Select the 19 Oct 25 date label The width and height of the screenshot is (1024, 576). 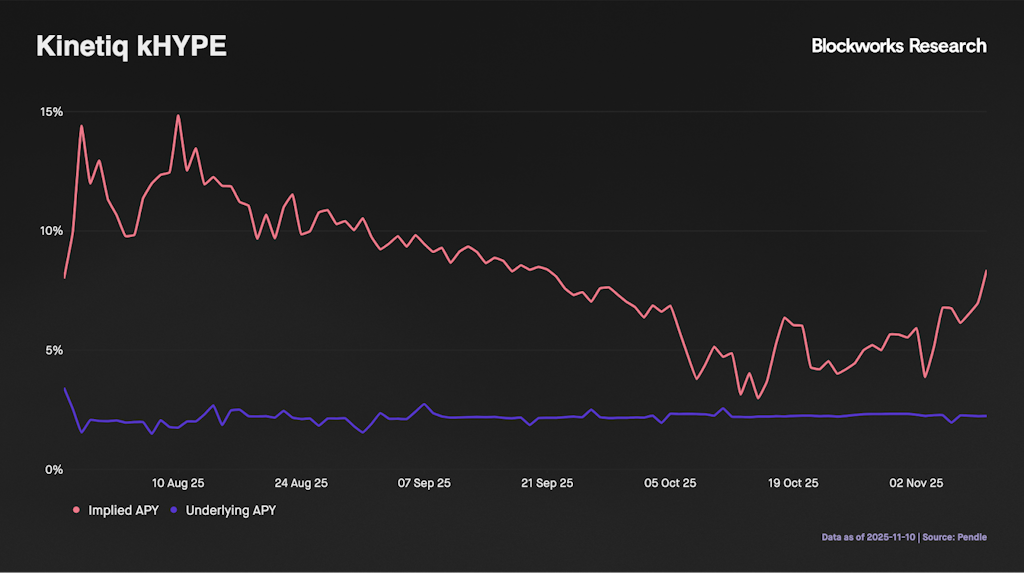(793, 483)
